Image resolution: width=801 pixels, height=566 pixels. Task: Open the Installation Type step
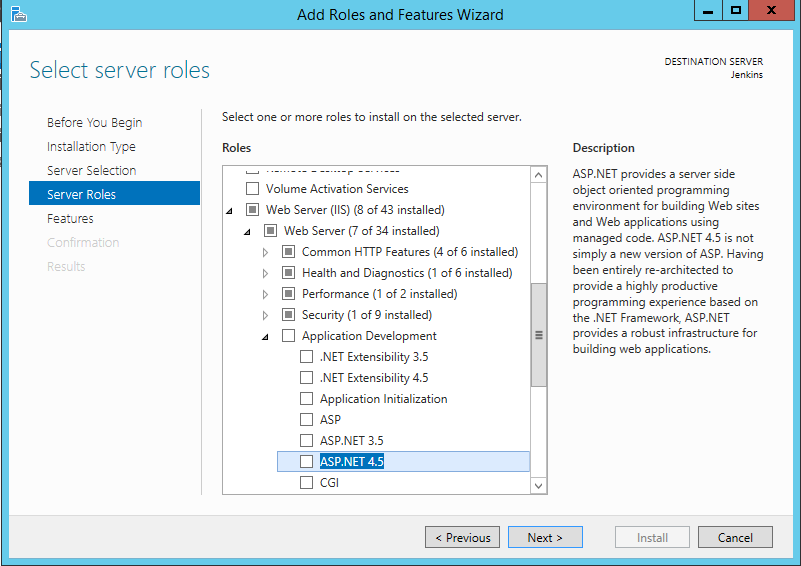(x=91, y=147)
